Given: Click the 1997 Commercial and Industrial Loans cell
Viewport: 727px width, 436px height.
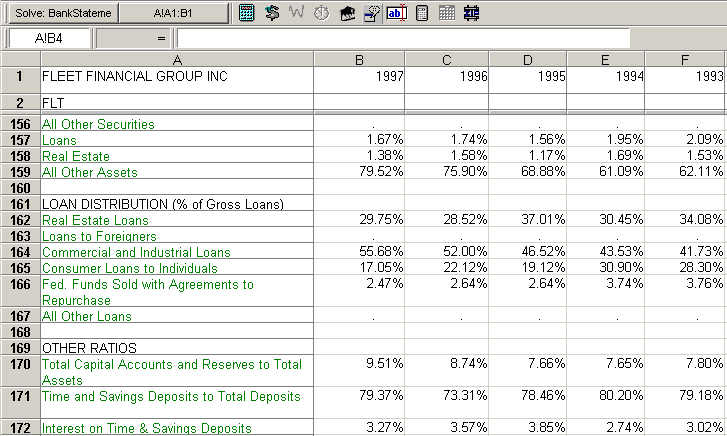Looking at the screenshot, I should coord(359,253).
